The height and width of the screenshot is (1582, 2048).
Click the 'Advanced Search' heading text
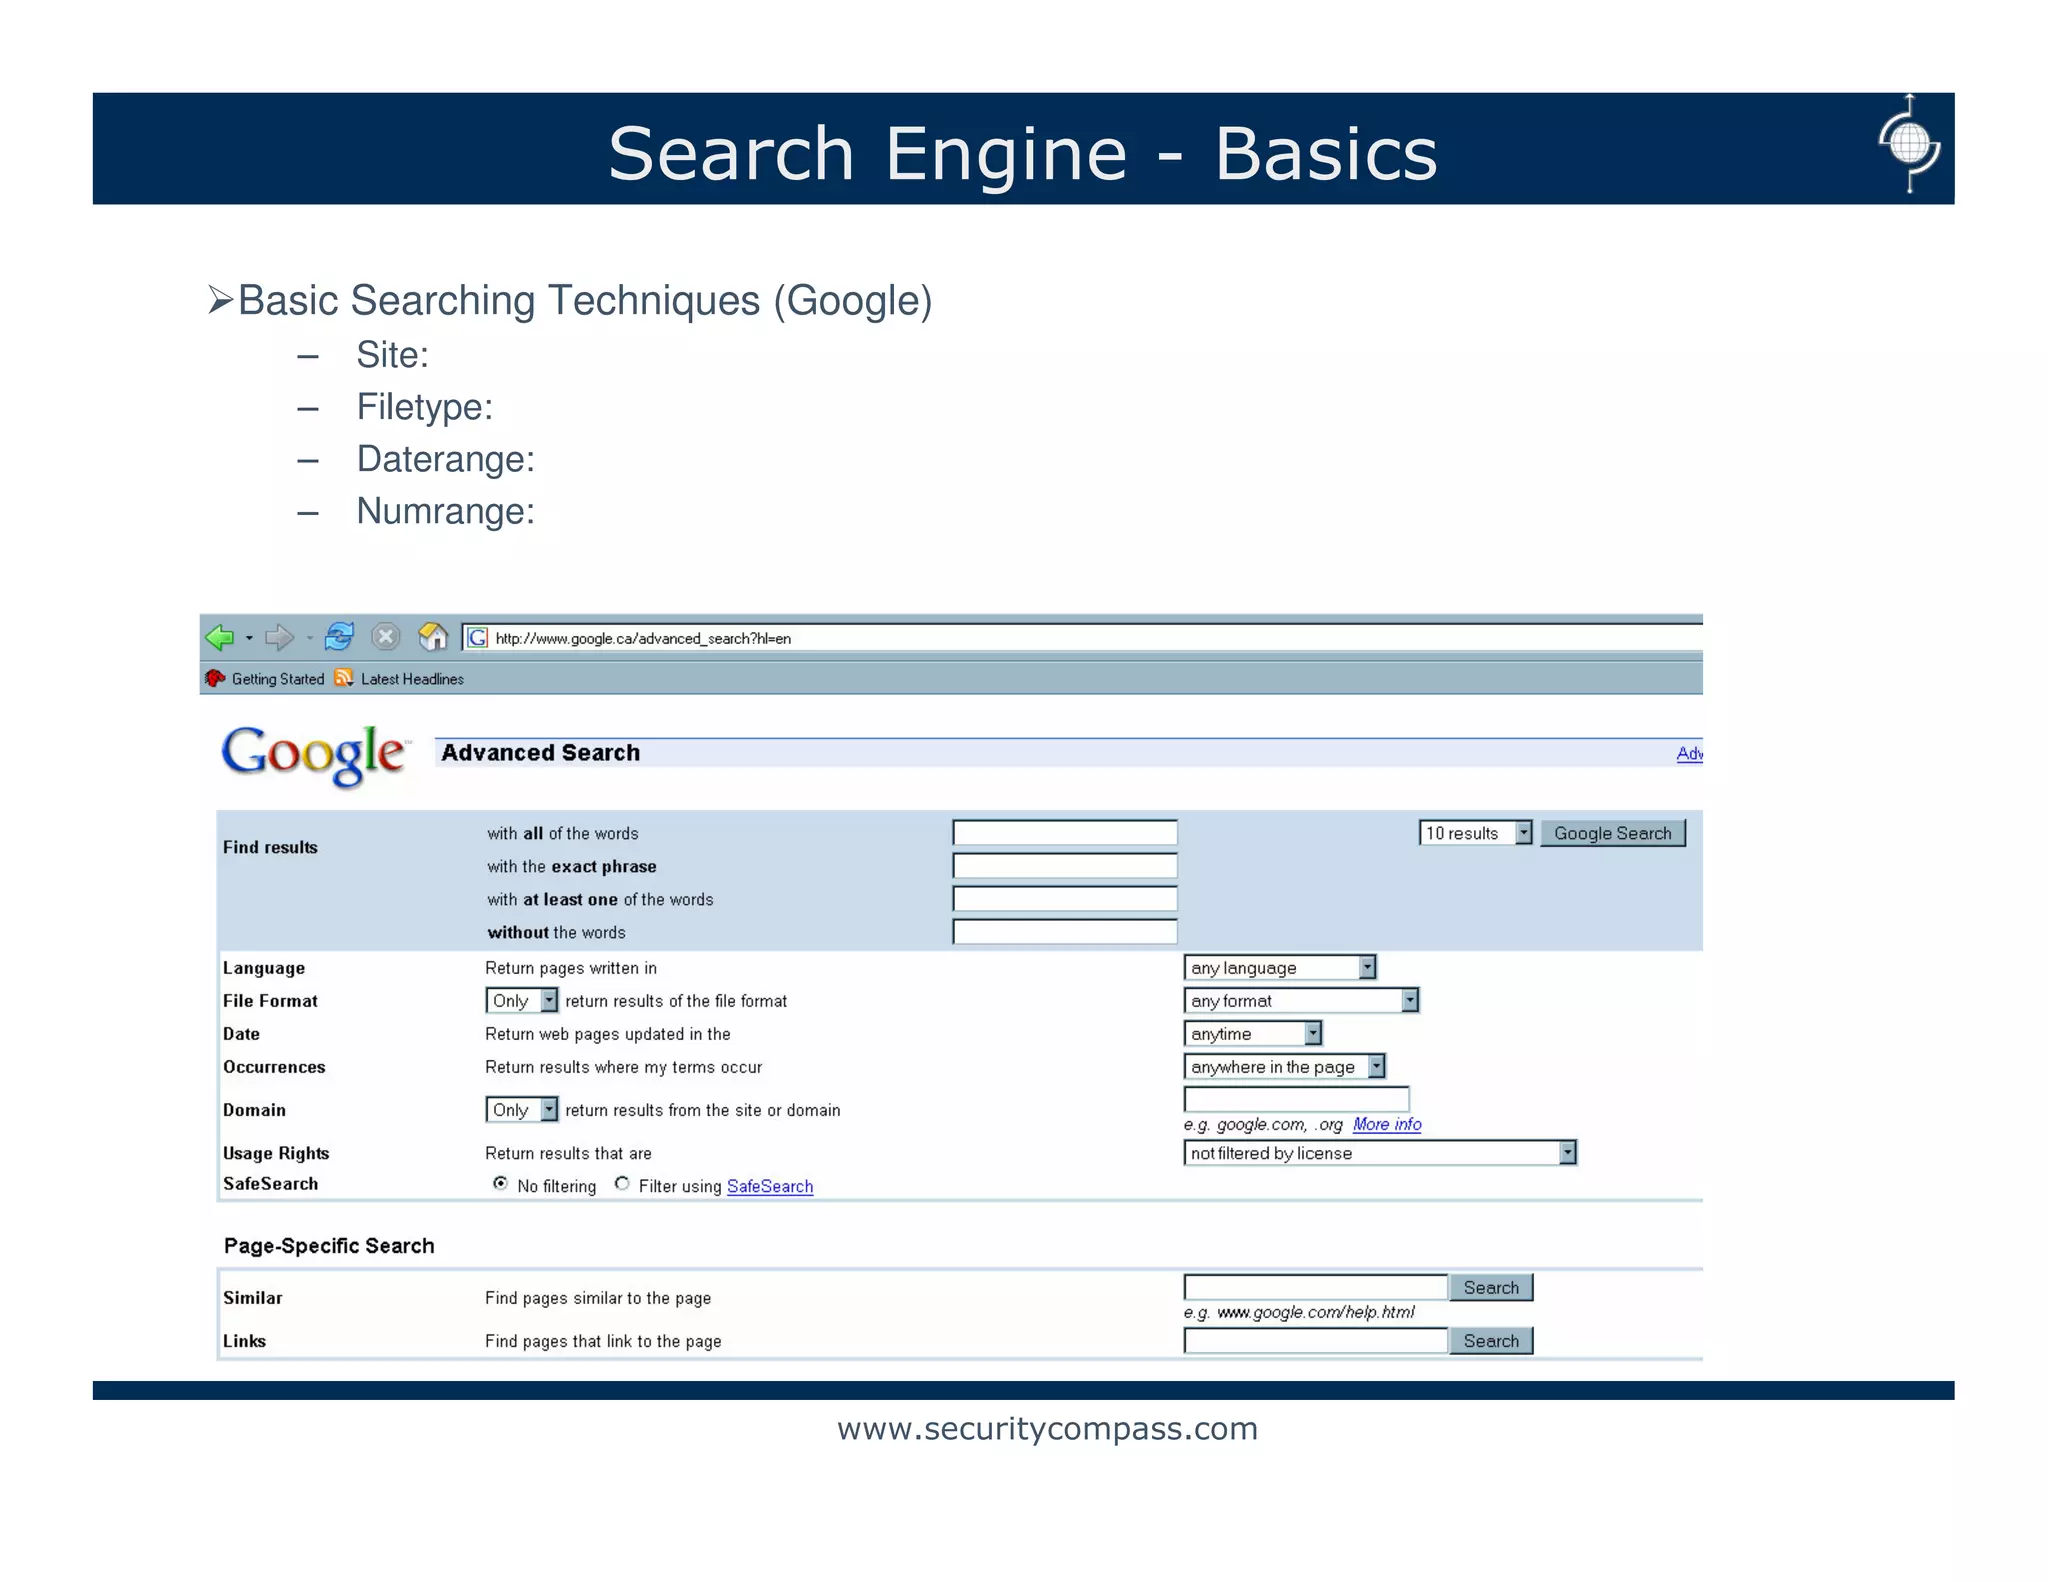click(541, 753)
